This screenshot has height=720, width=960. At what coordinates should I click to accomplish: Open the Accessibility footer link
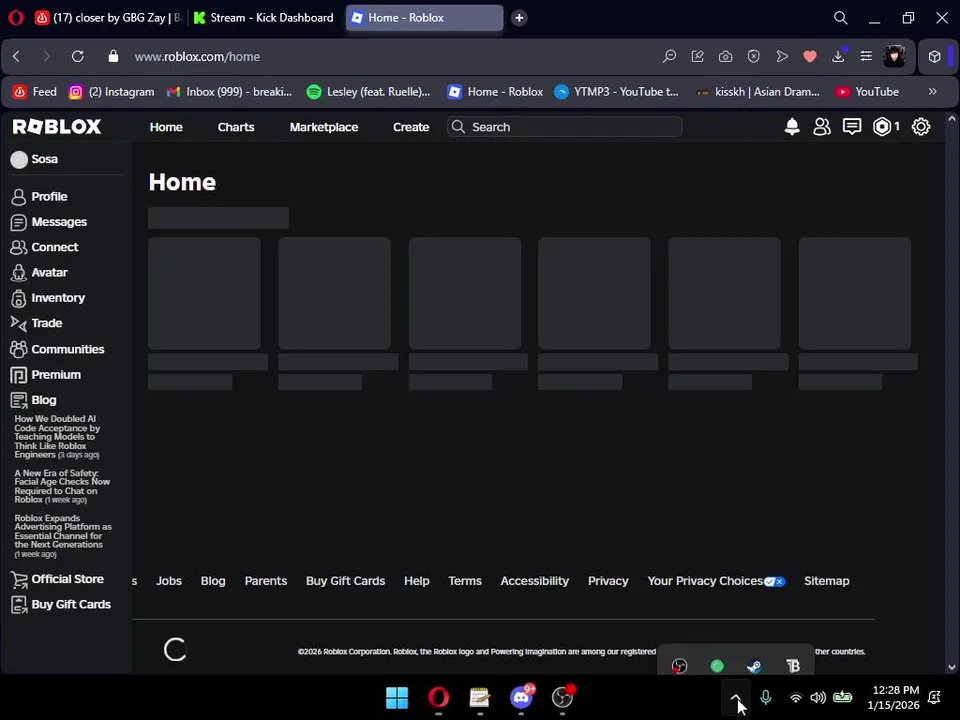click(x=534, y=581)
